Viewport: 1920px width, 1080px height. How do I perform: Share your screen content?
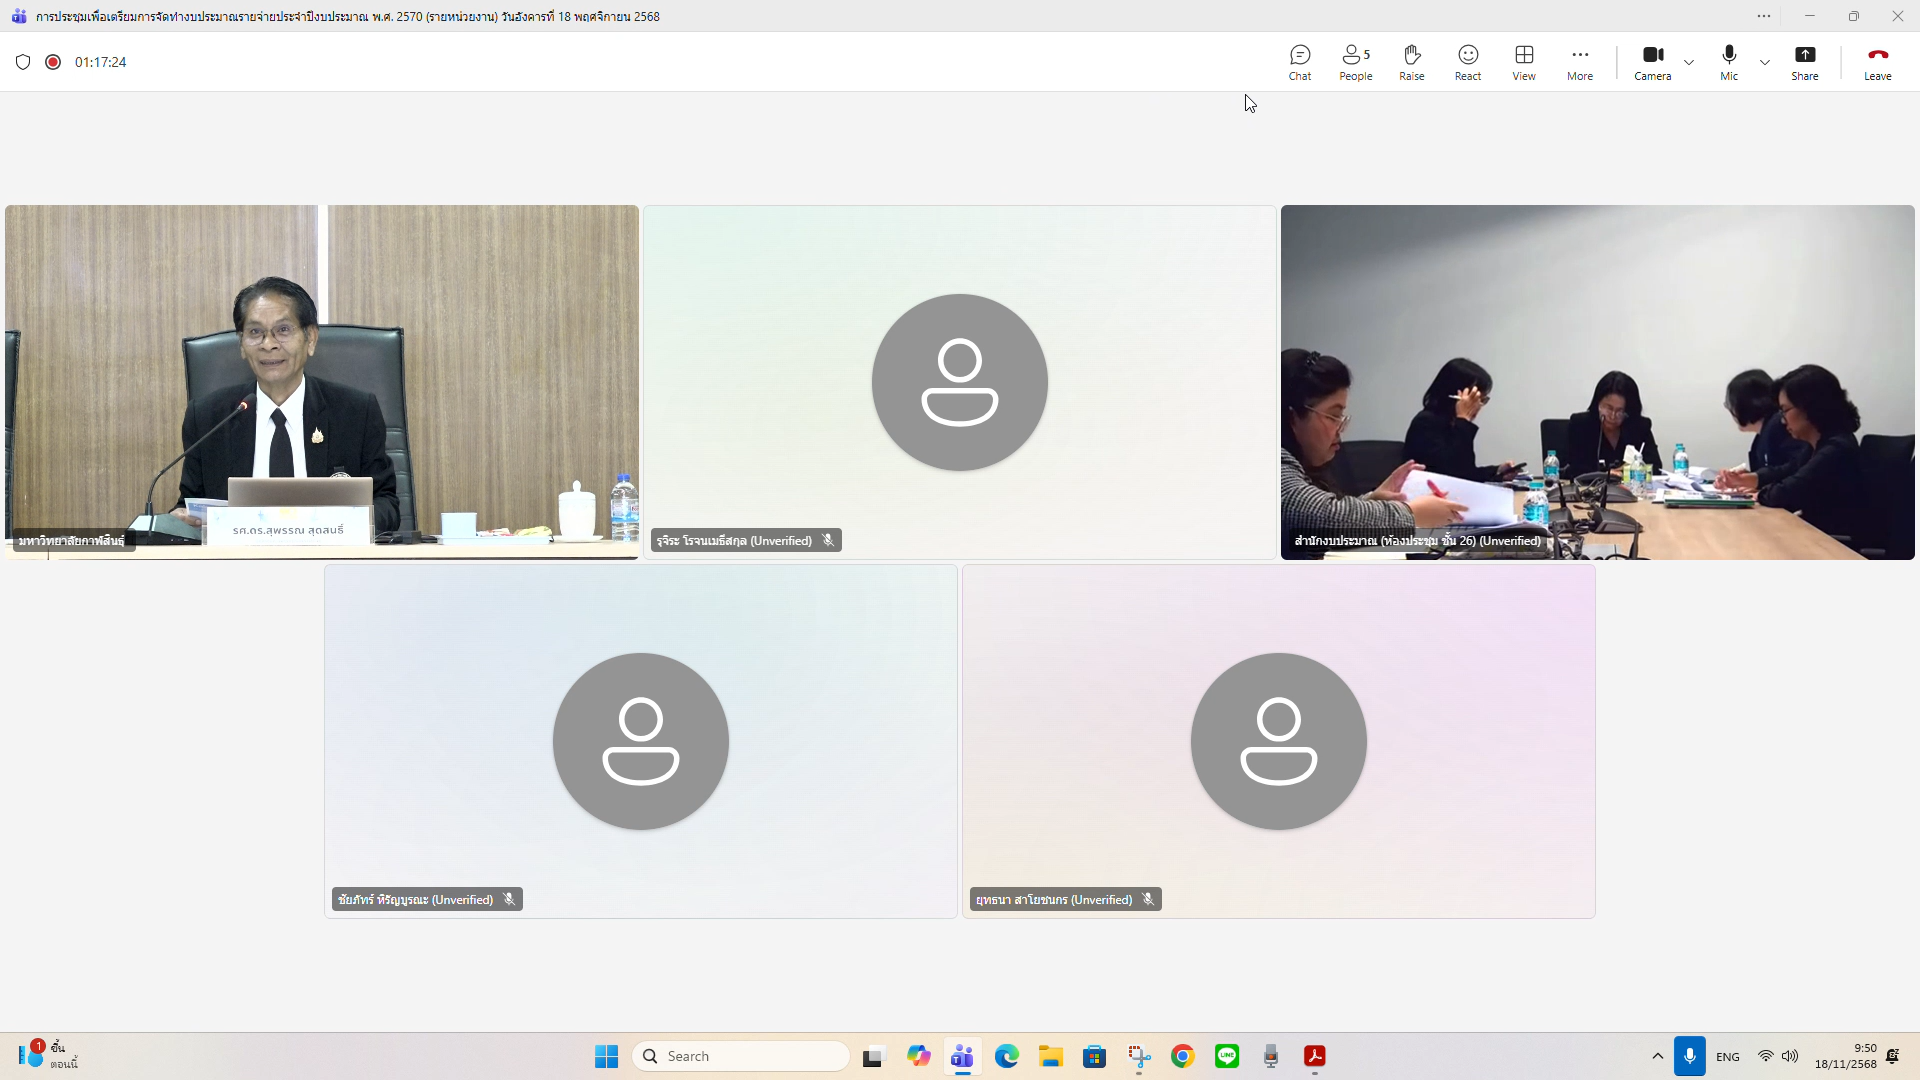[x=1804, y=62]
